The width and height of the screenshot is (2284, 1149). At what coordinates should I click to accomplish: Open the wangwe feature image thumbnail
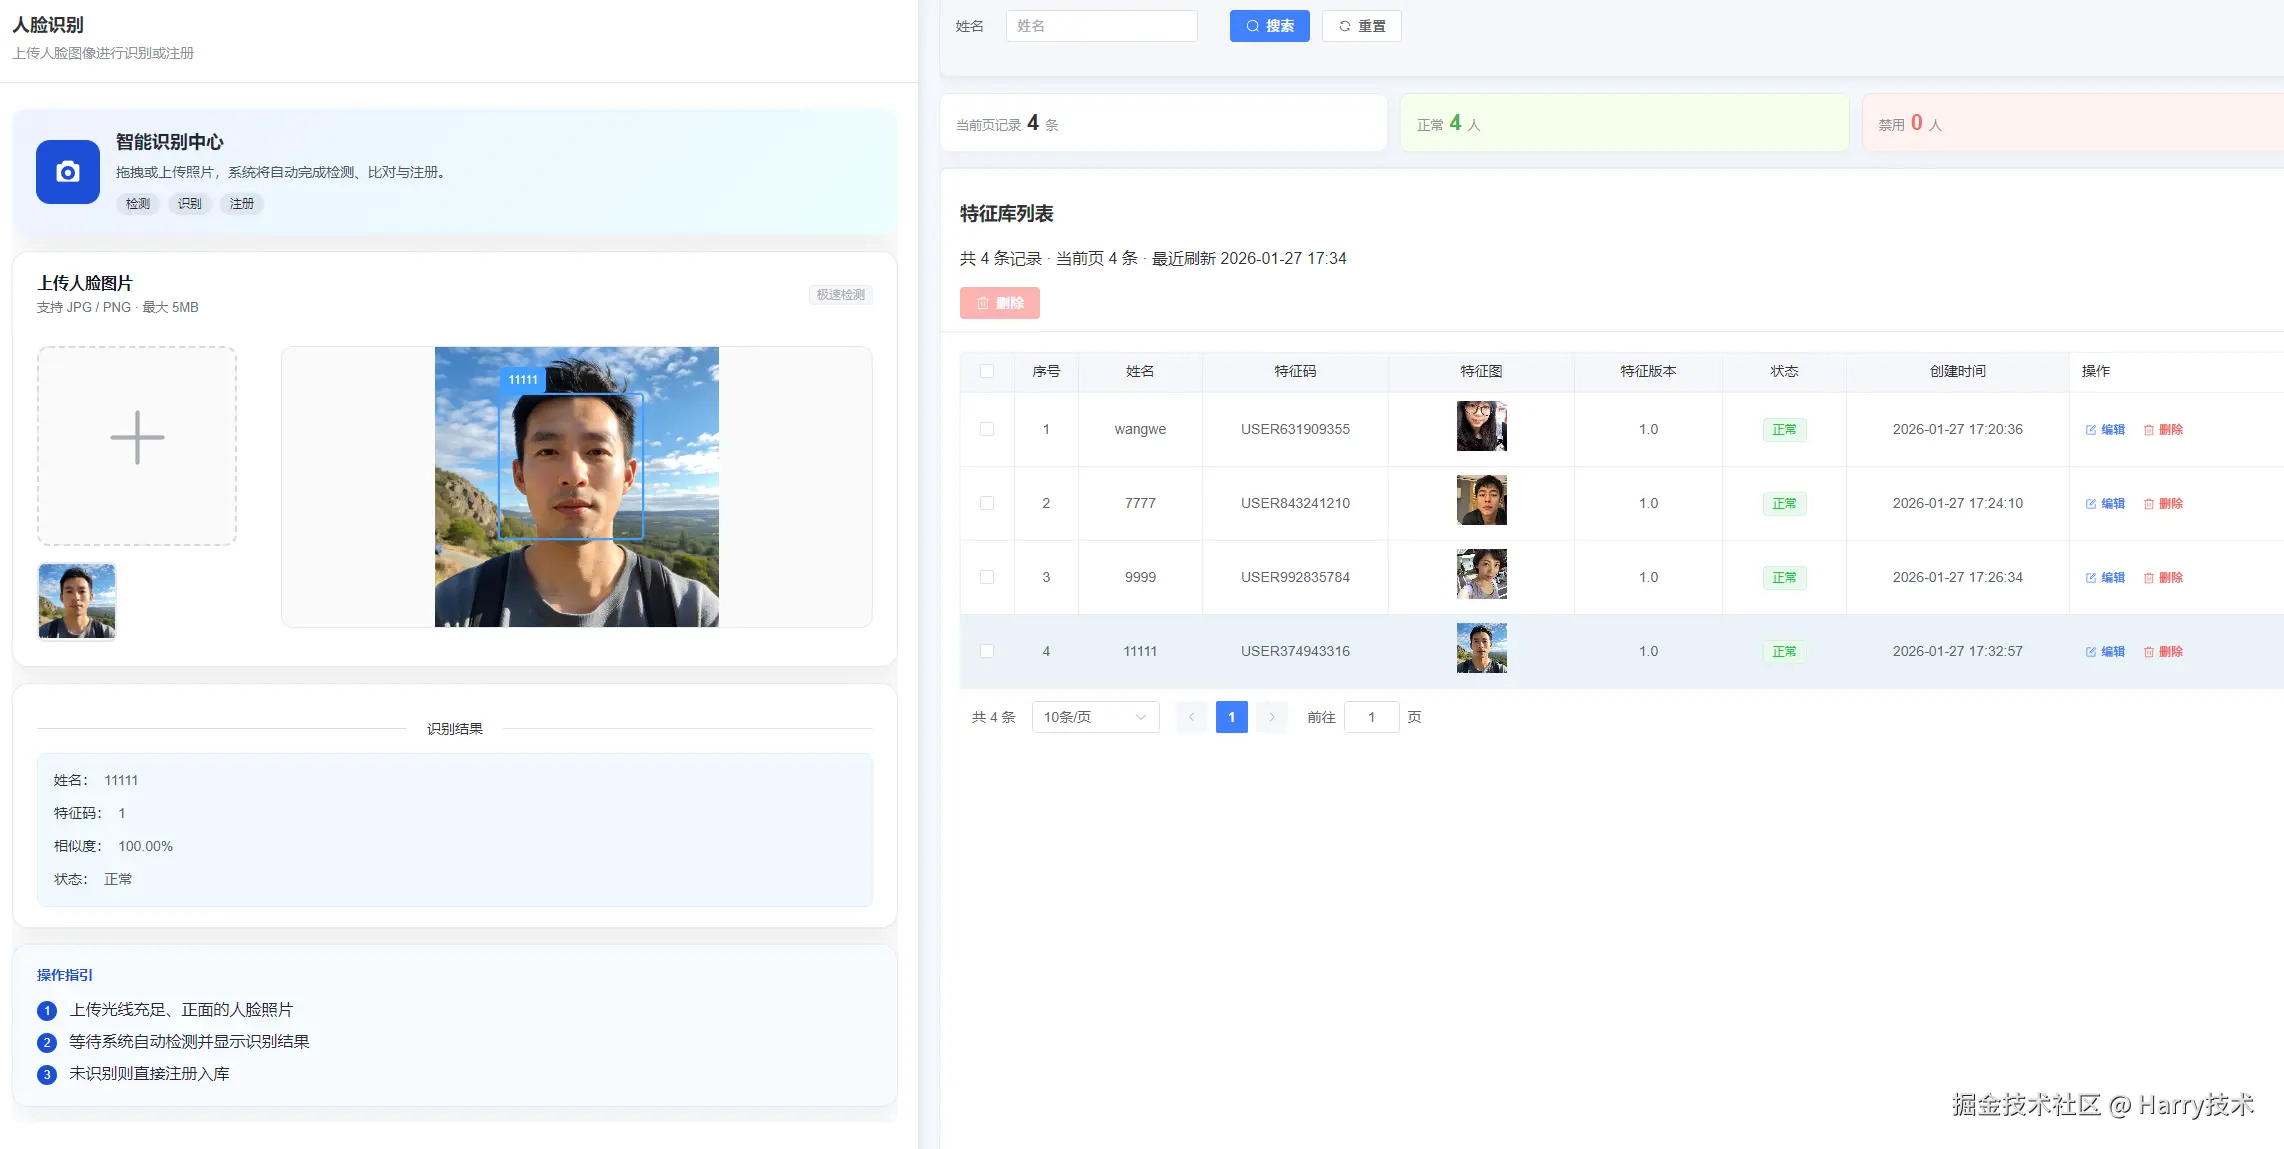click(1481, 426)
